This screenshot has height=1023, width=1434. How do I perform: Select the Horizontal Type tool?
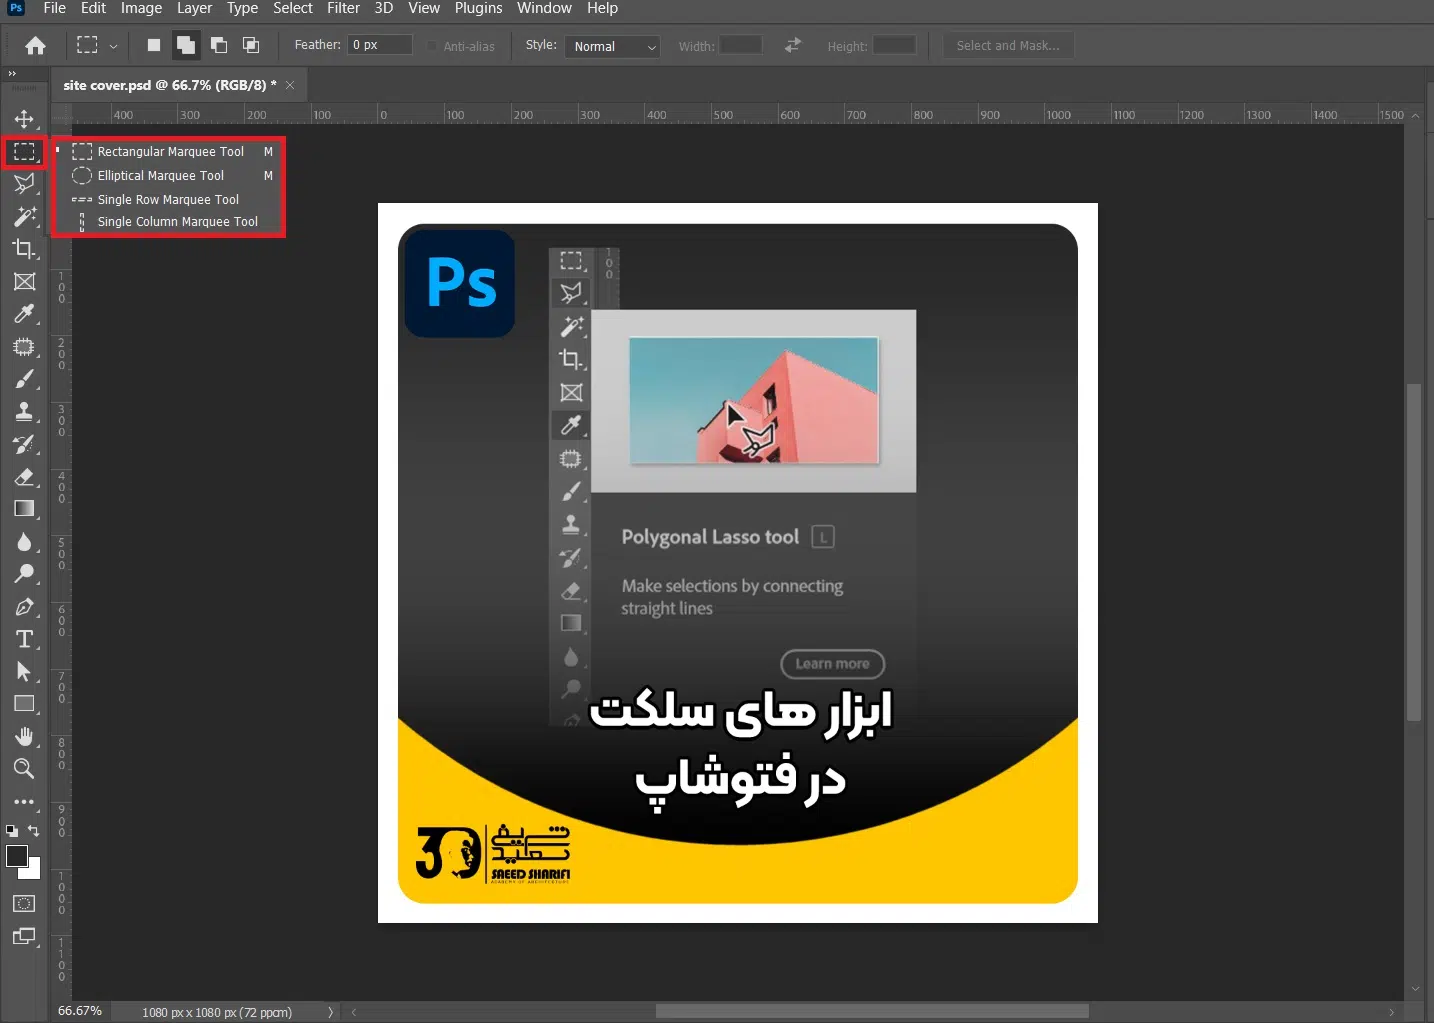point(24,639)
